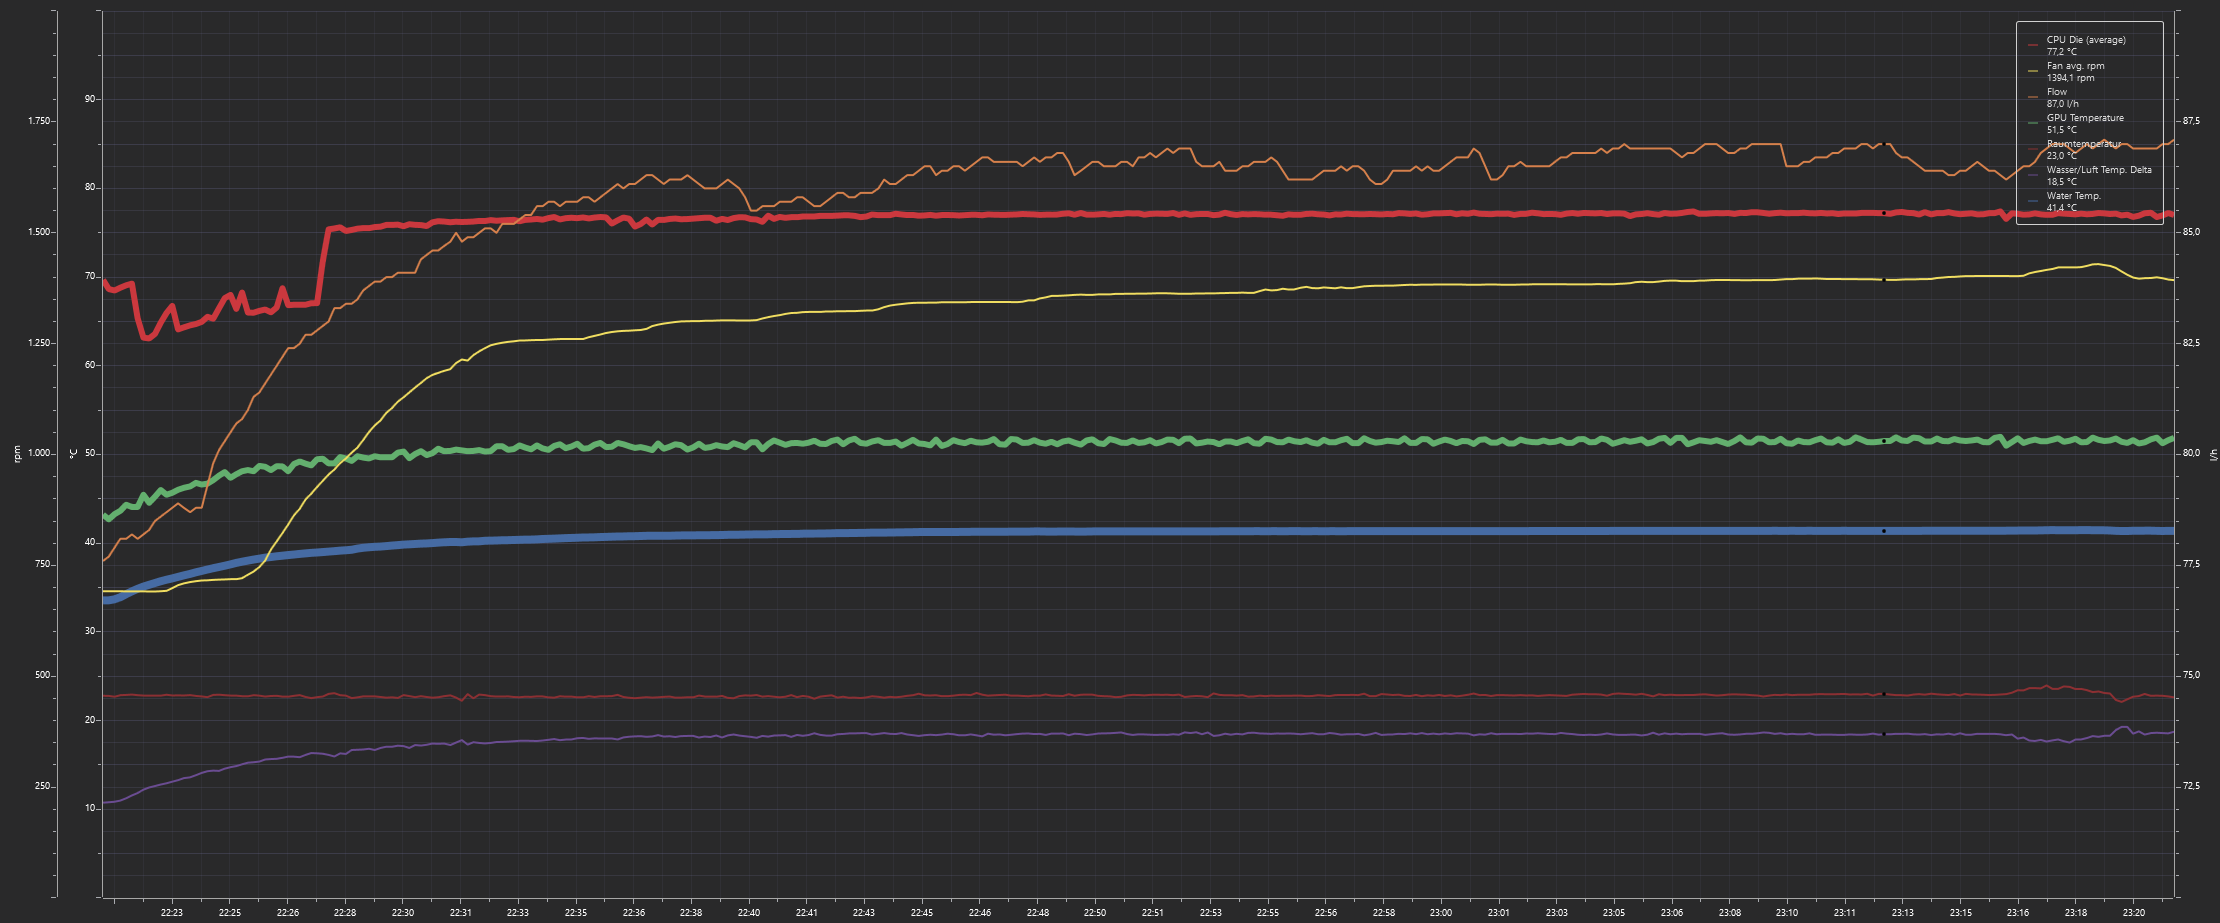This screenshot has height=923, width=2220.
Task: Click the '23:00' time axis label
Action: [1441, 913]
